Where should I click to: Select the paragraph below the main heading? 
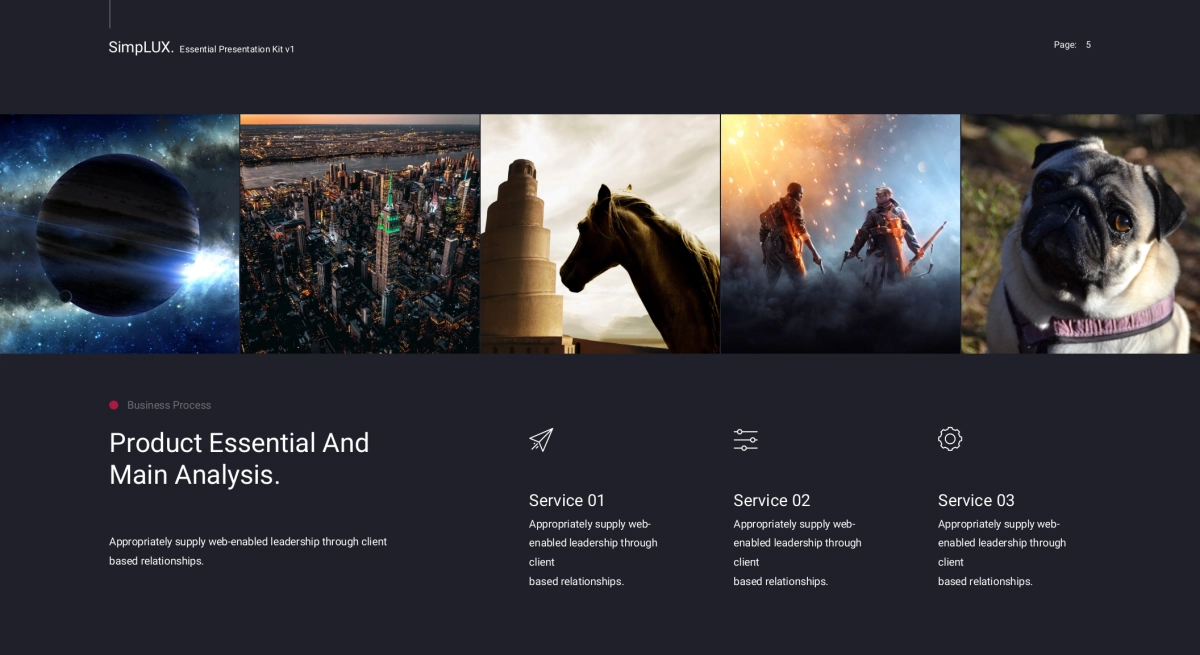(248, 551)
